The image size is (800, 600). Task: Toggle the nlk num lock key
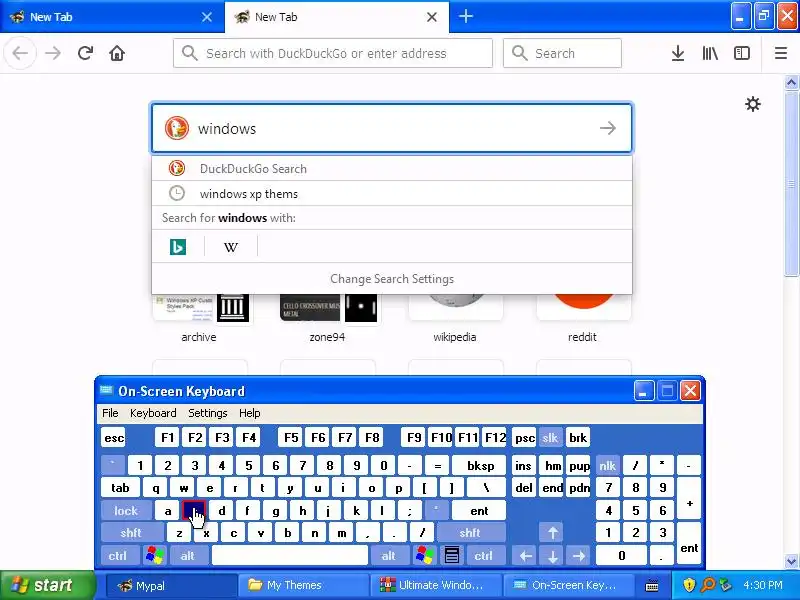point(607,465)
